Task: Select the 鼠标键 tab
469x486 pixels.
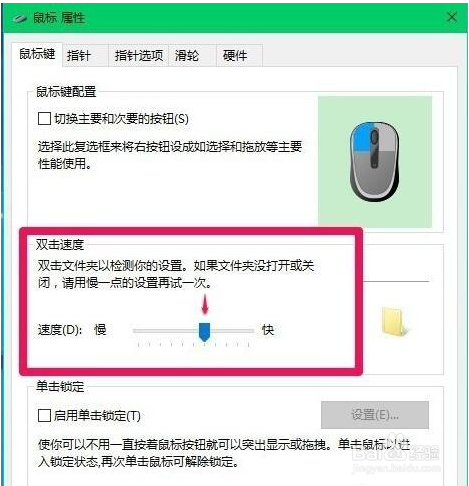Action: coord(37,54)
